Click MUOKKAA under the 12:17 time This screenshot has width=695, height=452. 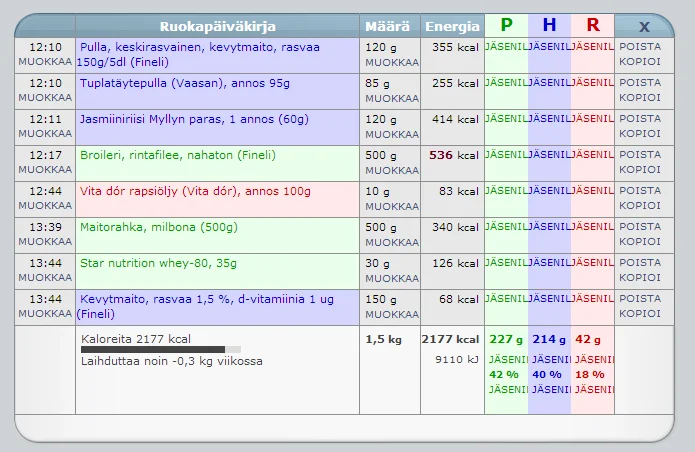44,169
